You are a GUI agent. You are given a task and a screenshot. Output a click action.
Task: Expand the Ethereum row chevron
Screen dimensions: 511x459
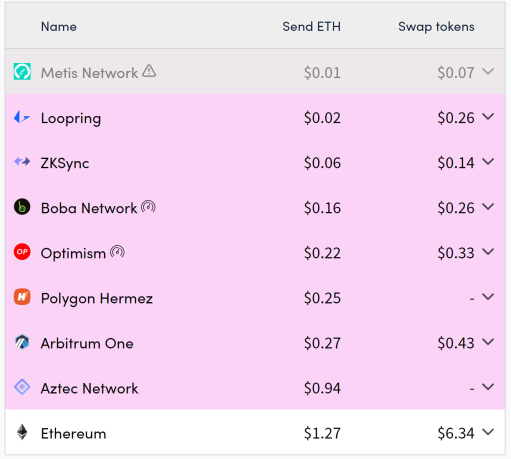tap(488, 432)
